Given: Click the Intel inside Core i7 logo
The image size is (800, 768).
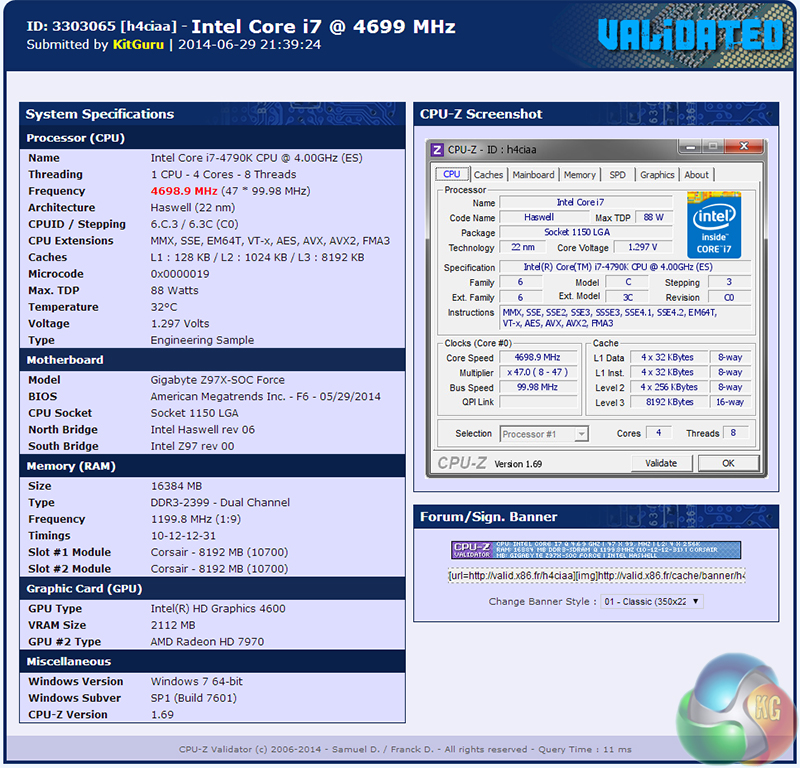Looking at the screenshot, I should coord(714,225).
